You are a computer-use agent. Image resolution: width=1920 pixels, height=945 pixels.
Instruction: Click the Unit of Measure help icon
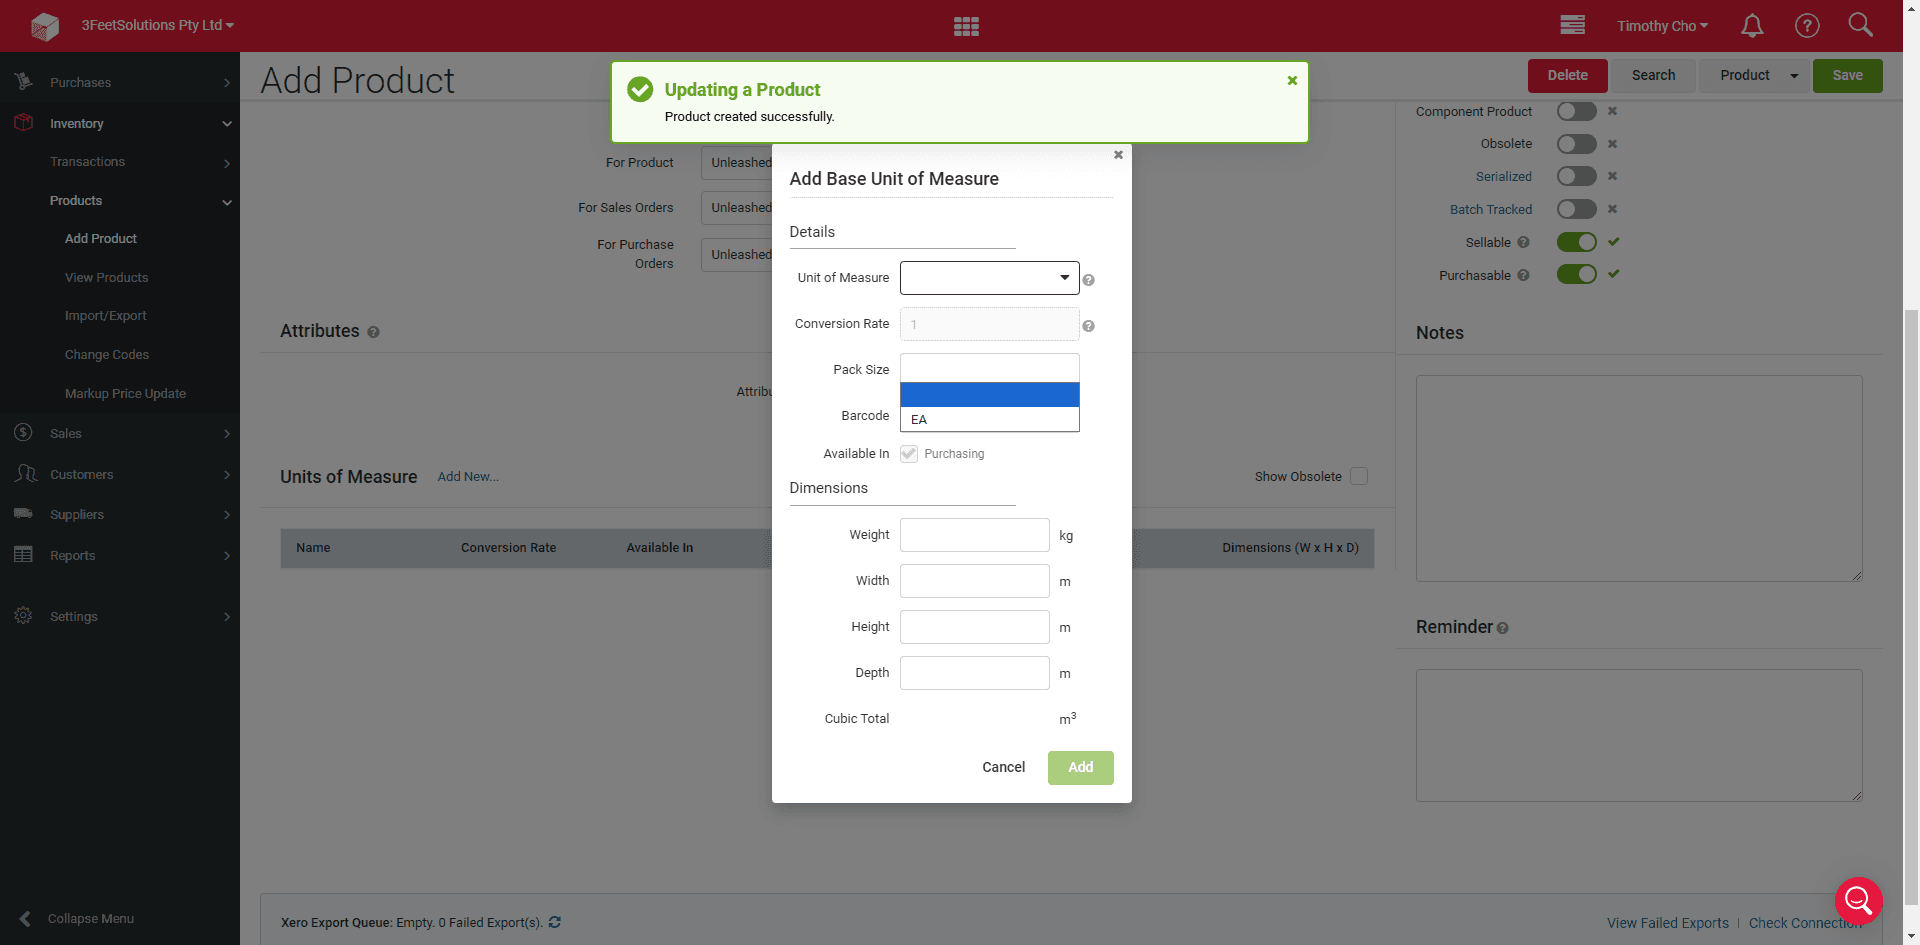[x=1089, y=281]
